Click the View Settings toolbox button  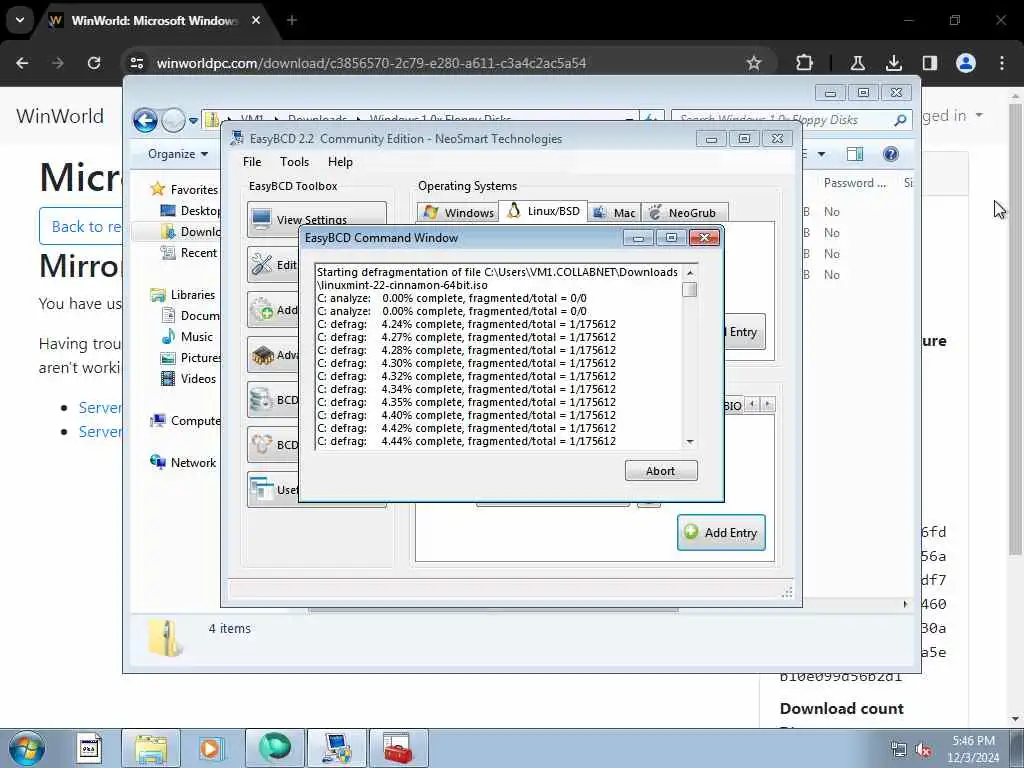[317, 219]
